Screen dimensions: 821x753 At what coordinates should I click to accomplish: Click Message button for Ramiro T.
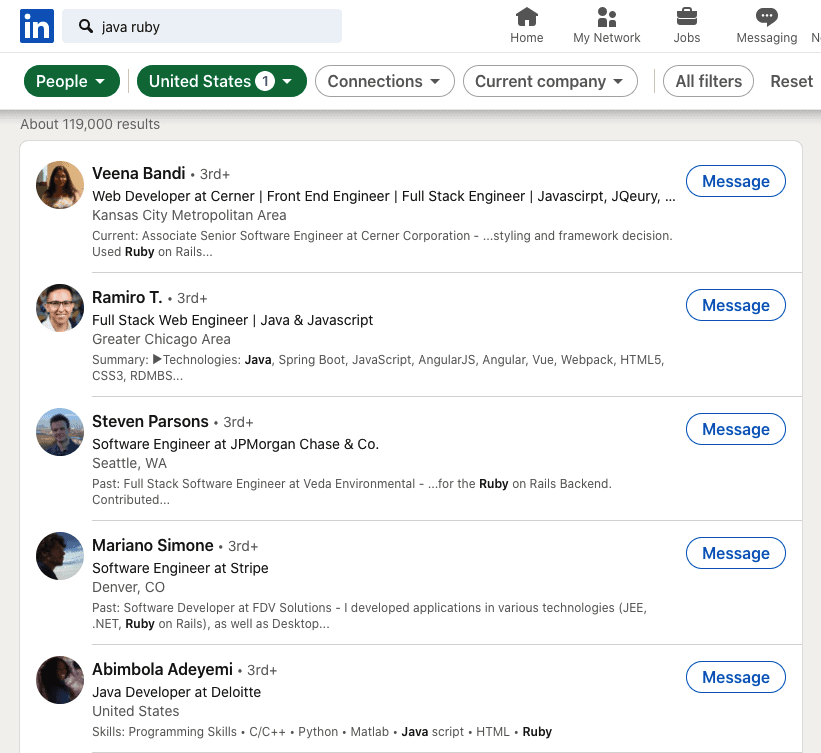point(735,305)
